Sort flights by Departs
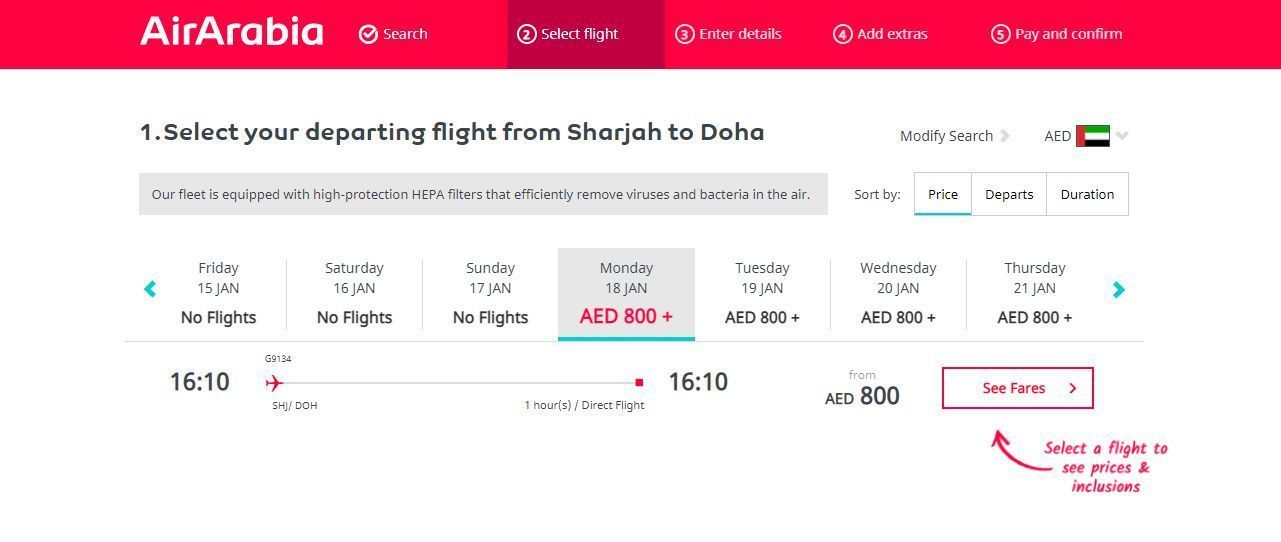The height and width of the screenshot is (542, 1281). click(x=1009, y=194)
